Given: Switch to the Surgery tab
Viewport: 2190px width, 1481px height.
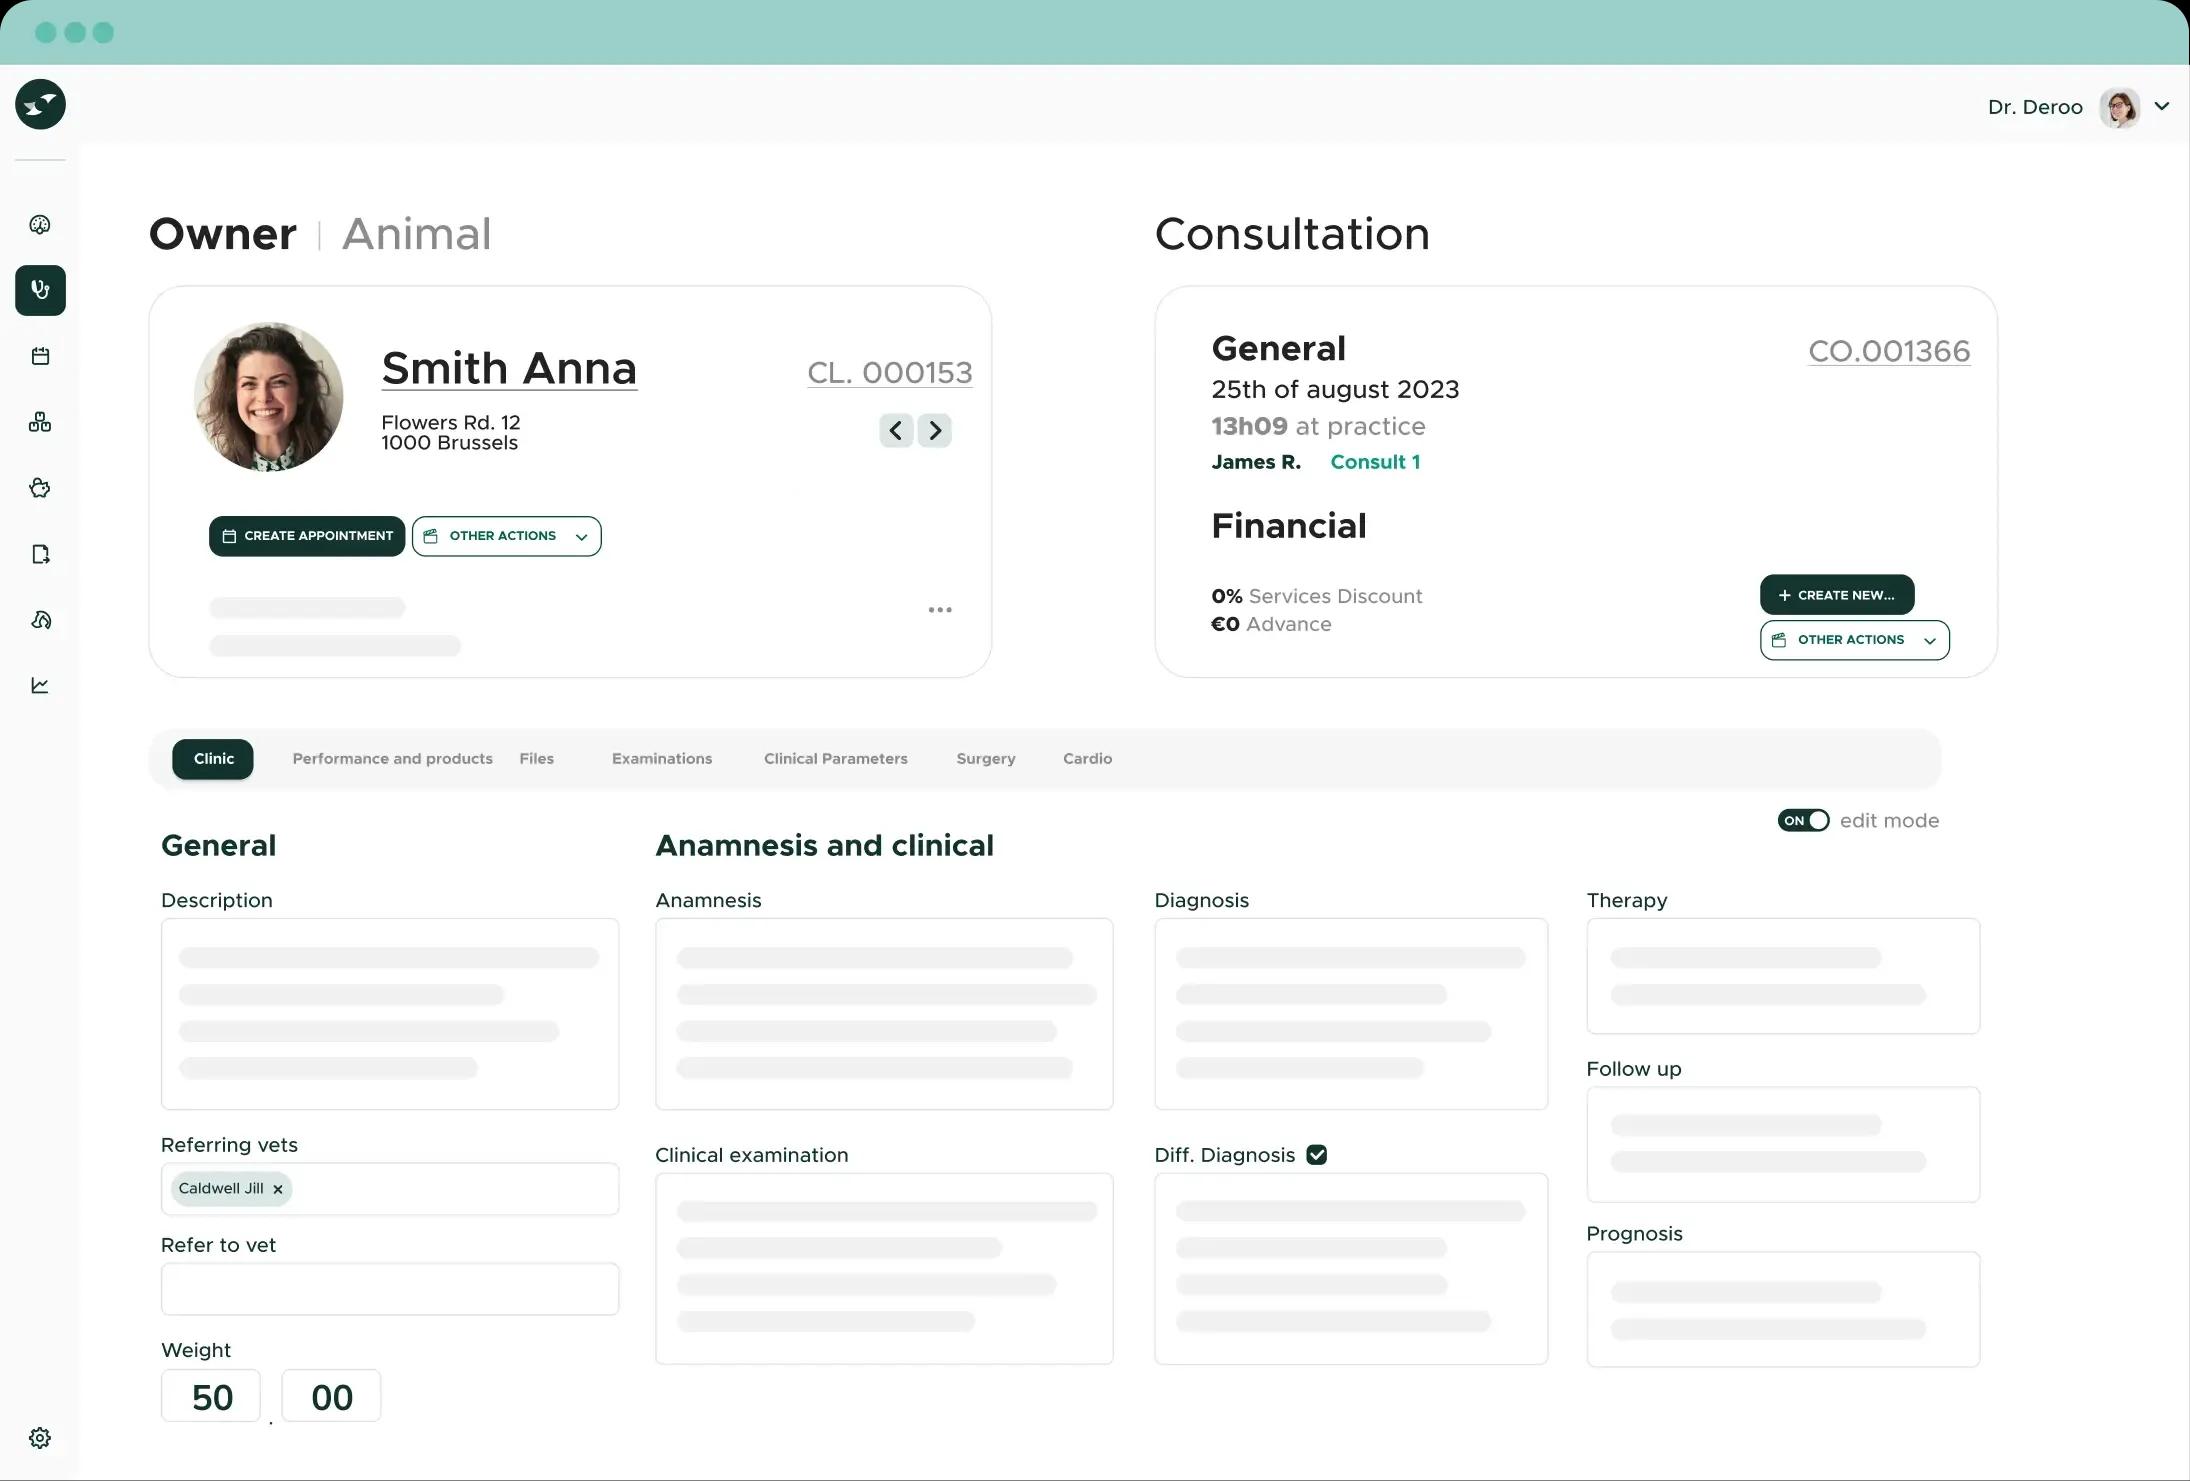Looking at the screenshot, I should pos(985,759).
